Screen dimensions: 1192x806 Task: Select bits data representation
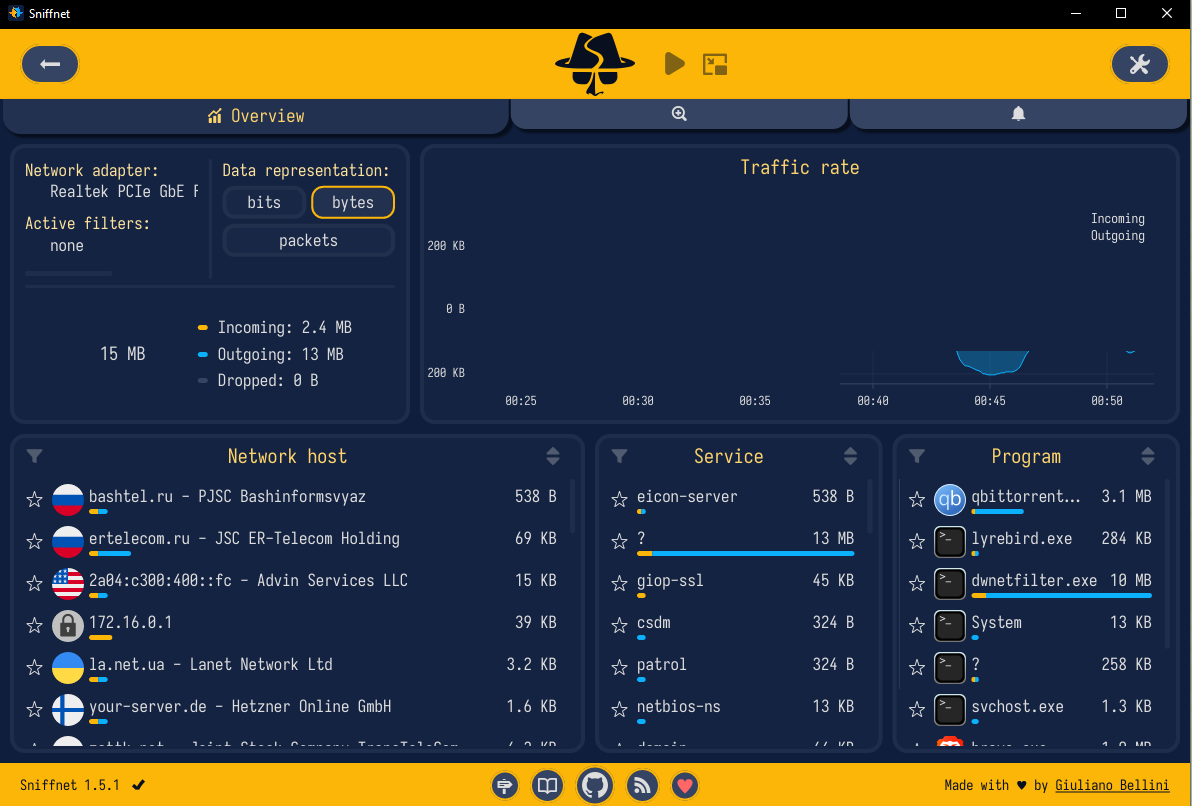tap(264, 202)
